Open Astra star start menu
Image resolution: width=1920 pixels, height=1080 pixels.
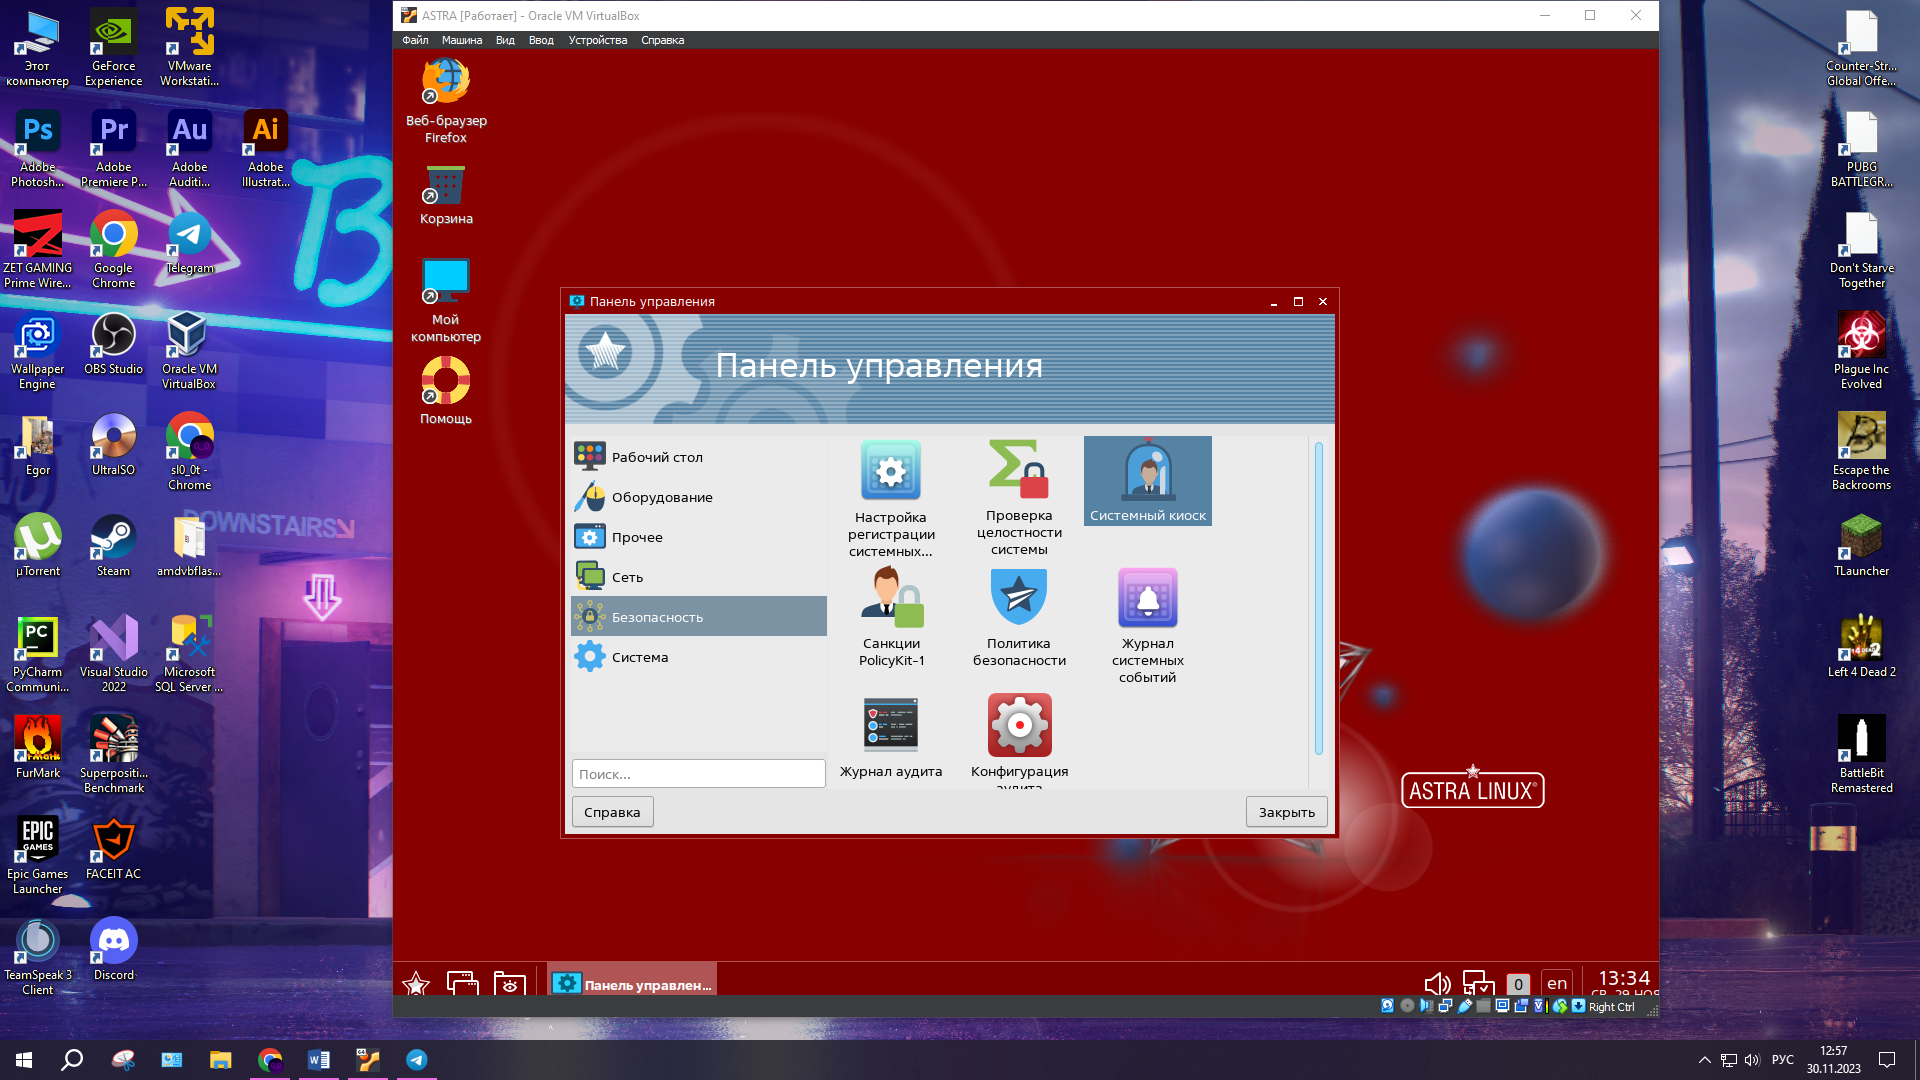coord(416,984)
